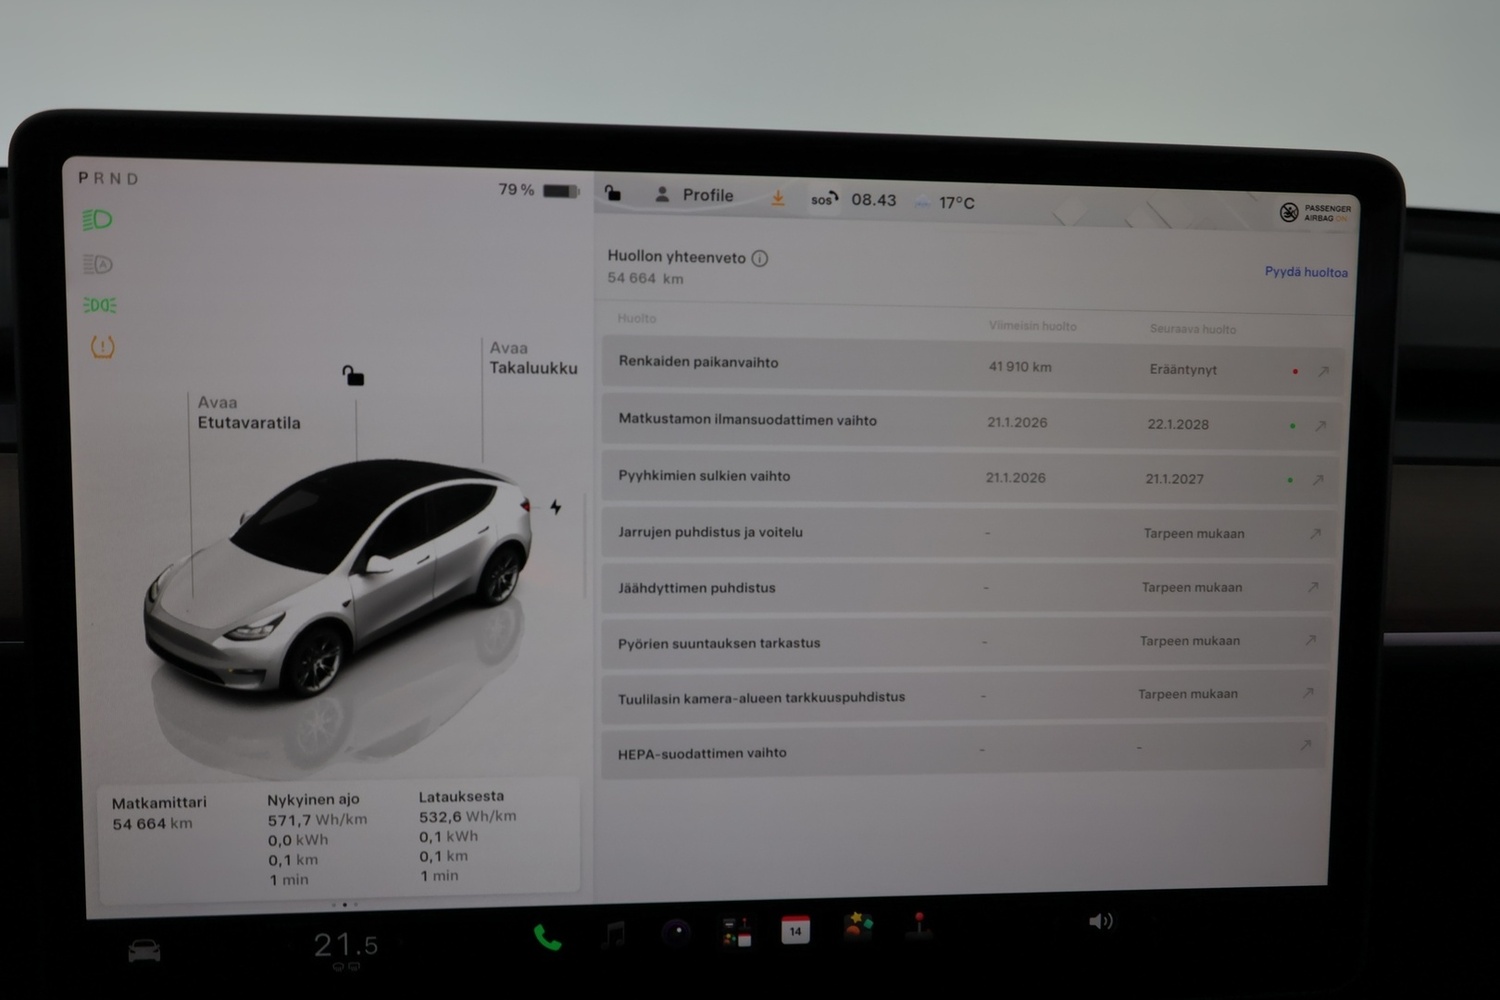Select Pyyhkimien sulkien vaihto label
Screen dimensions: 1500x1000
point(704,476)
